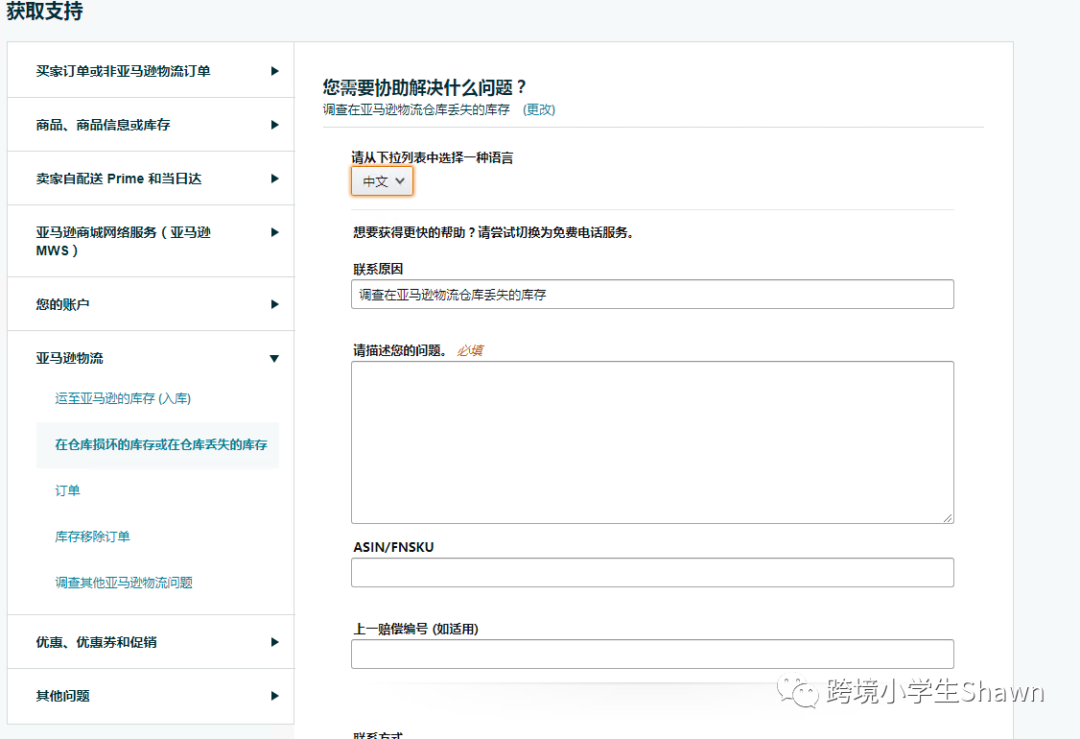Open 优惠、优惠券和促销 menu item
Screen dimensions: 1080x739
[x=96, y=642]
